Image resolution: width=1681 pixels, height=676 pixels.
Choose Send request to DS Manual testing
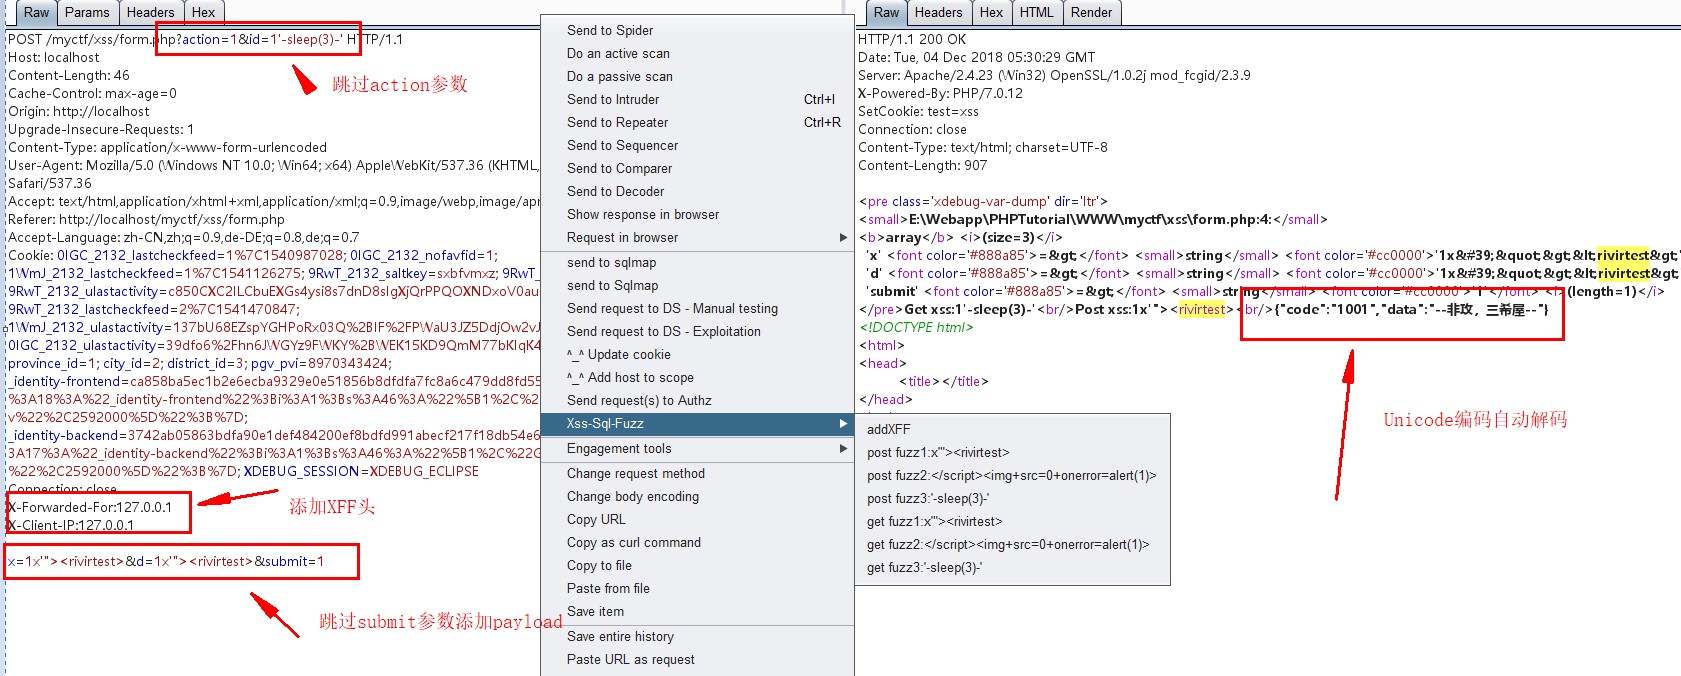click(697, 308)
